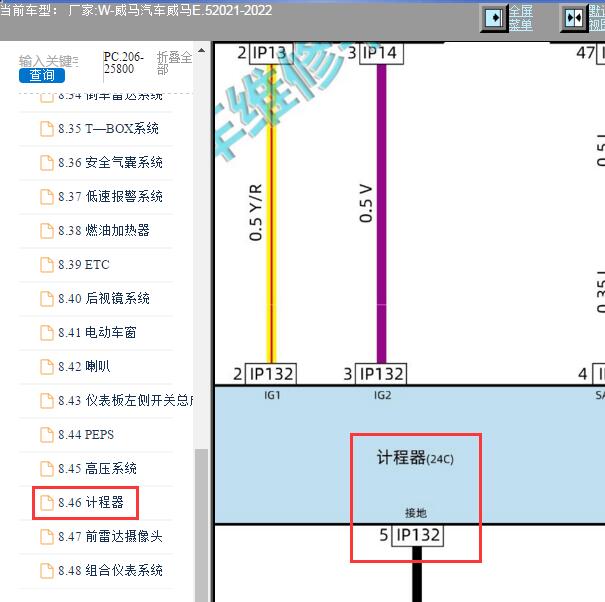Click the 计程器(24C) component title
Image resolution: width=605 pixels, height=602 pixels.
point(415,458)
